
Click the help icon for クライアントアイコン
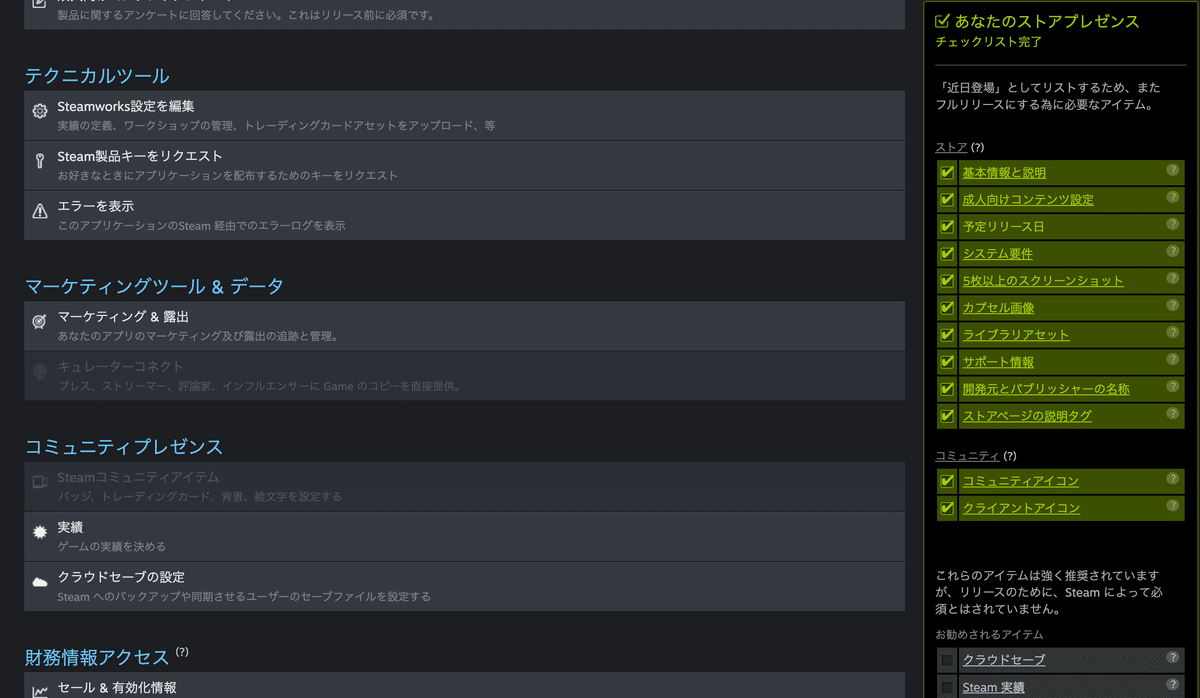coord(1172,505)
